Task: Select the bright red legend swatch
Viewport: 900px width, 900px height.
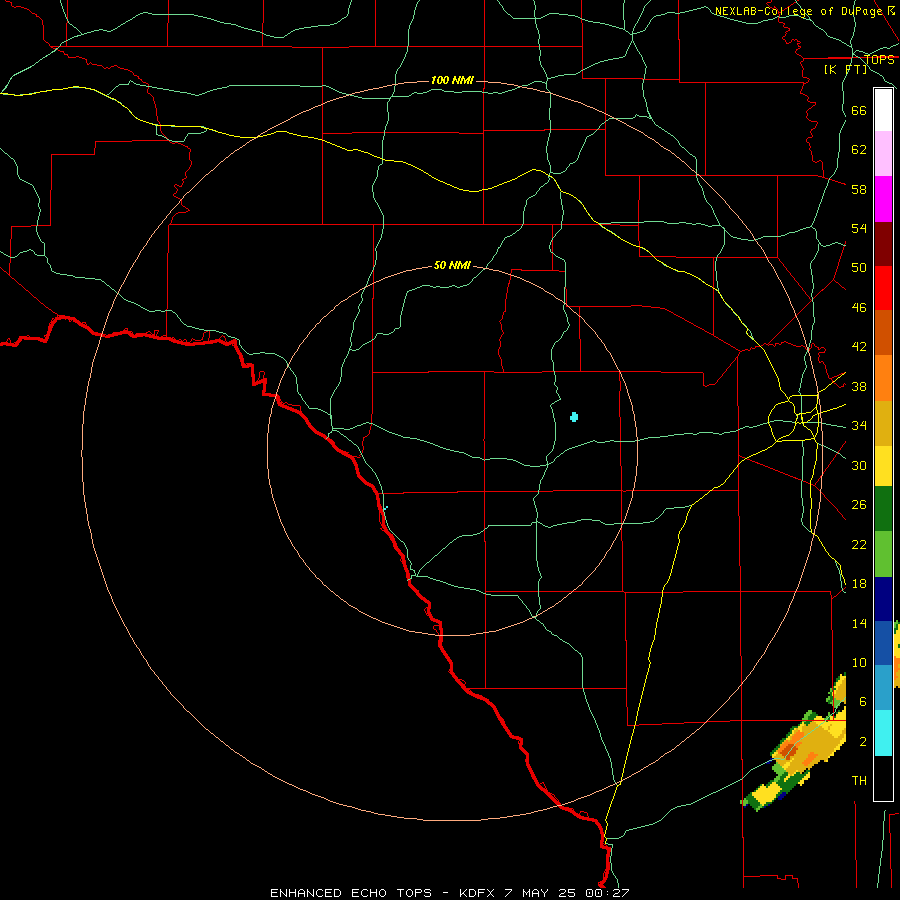Action: coord(883,288)
